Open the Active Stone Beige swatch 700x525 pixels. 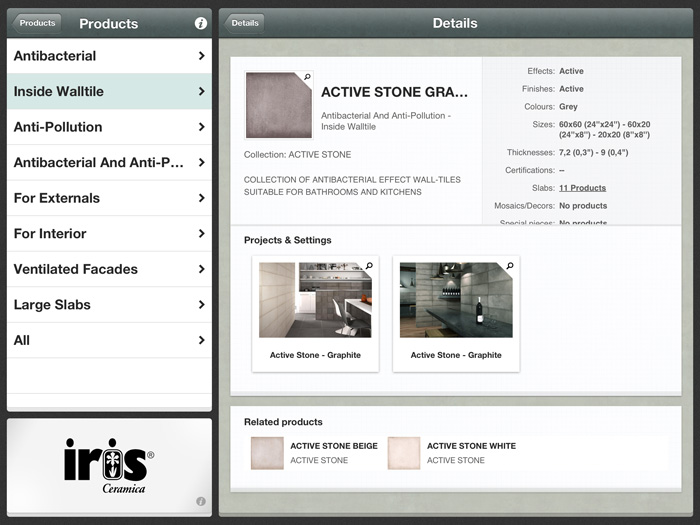coord(267,453)
